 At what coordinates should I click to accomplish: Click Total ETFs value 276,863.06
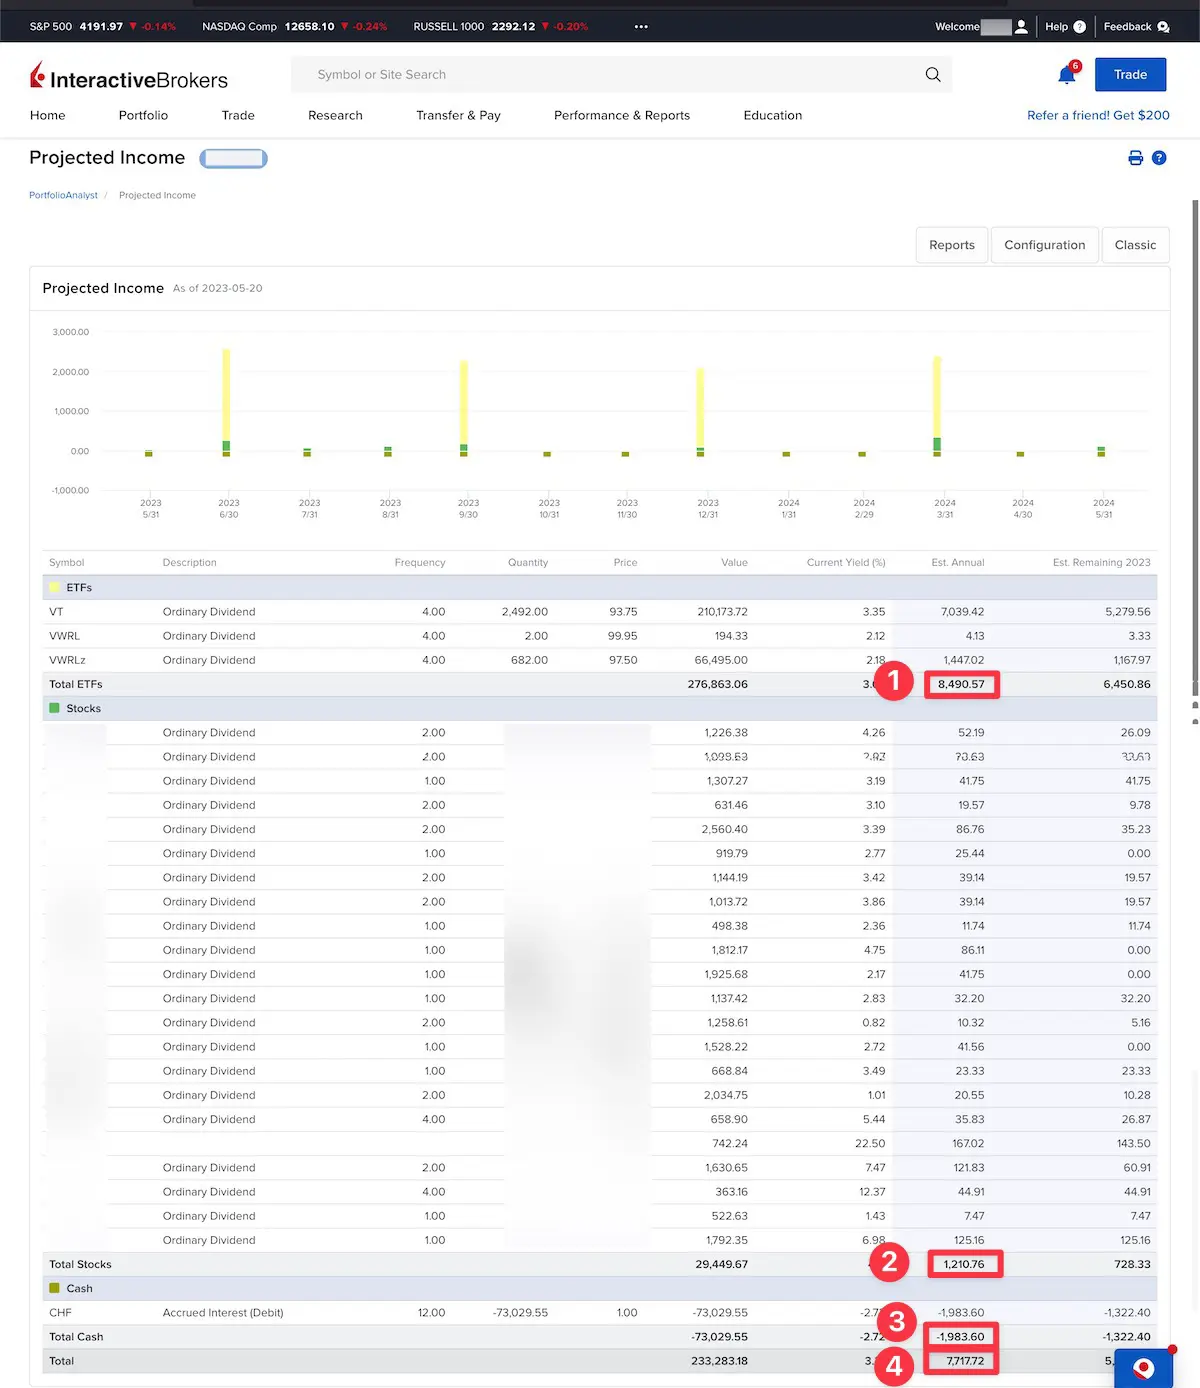click(x=717, y=684)
